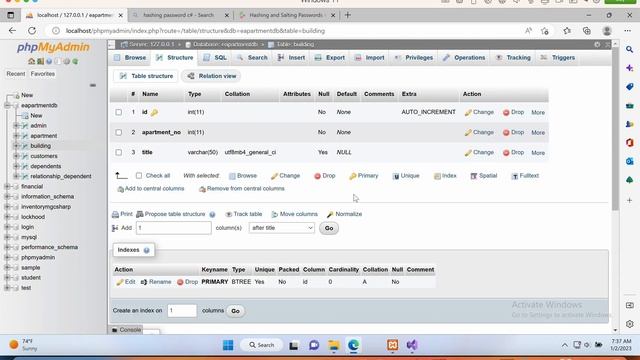Screen dimensions: 640x360
Task: Drop the title column
Action: point(513,152)
